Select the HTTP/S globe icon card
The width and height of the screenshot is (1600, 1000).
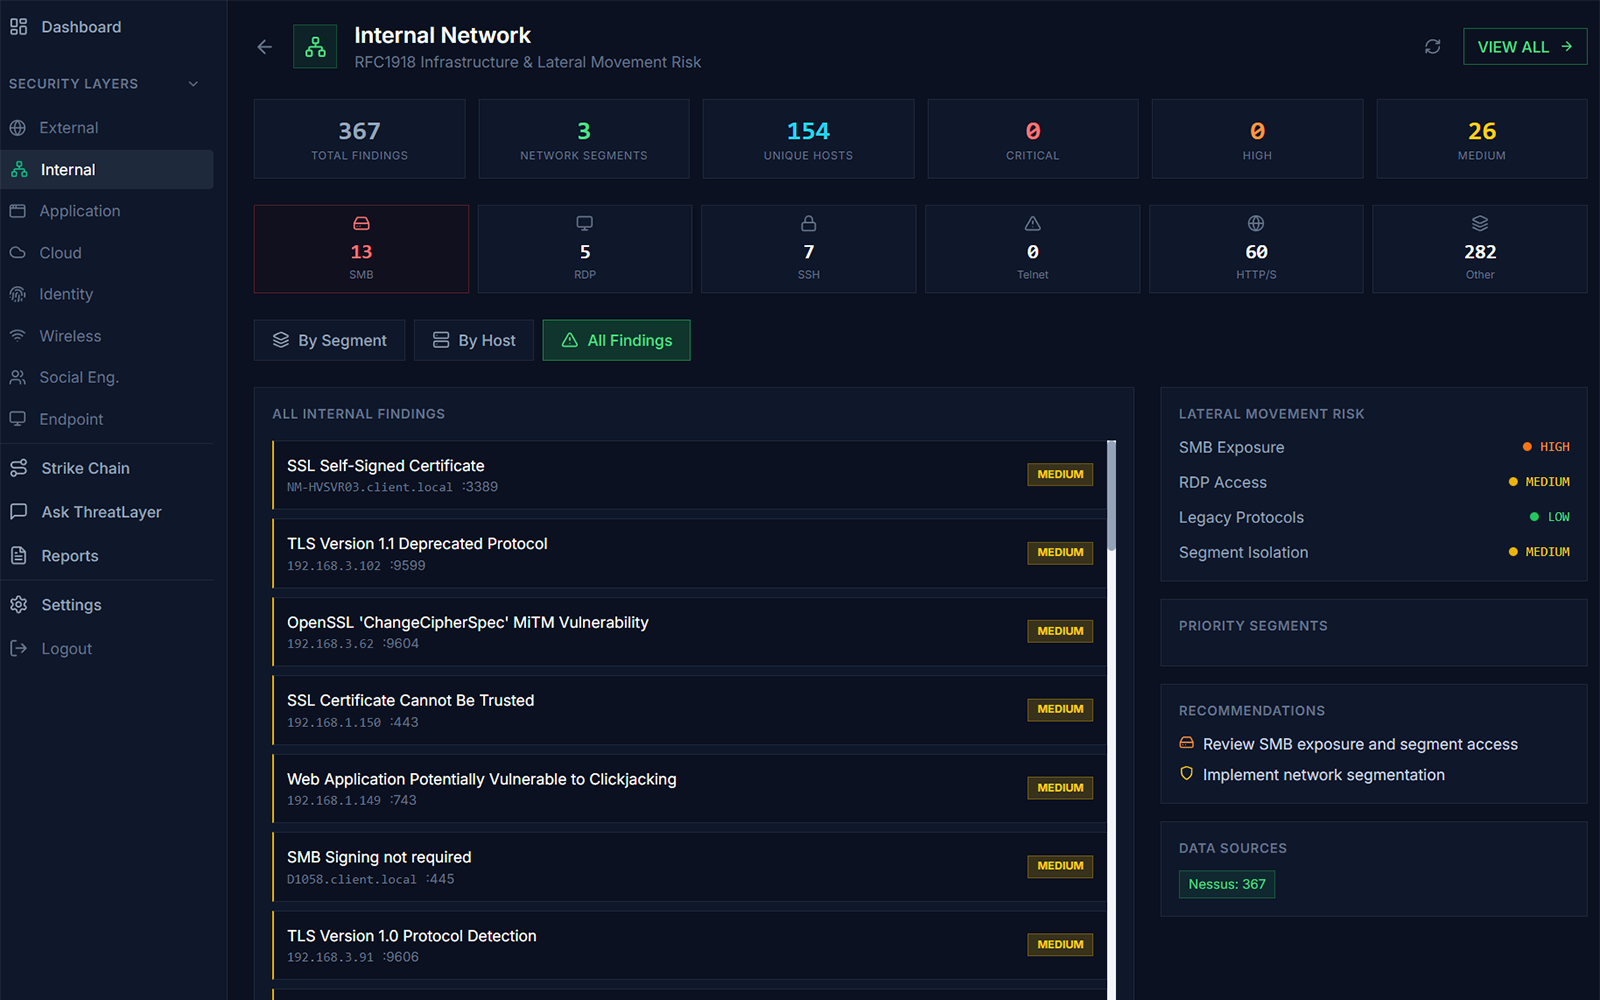pyautogui.click(x=1256, y=223)
